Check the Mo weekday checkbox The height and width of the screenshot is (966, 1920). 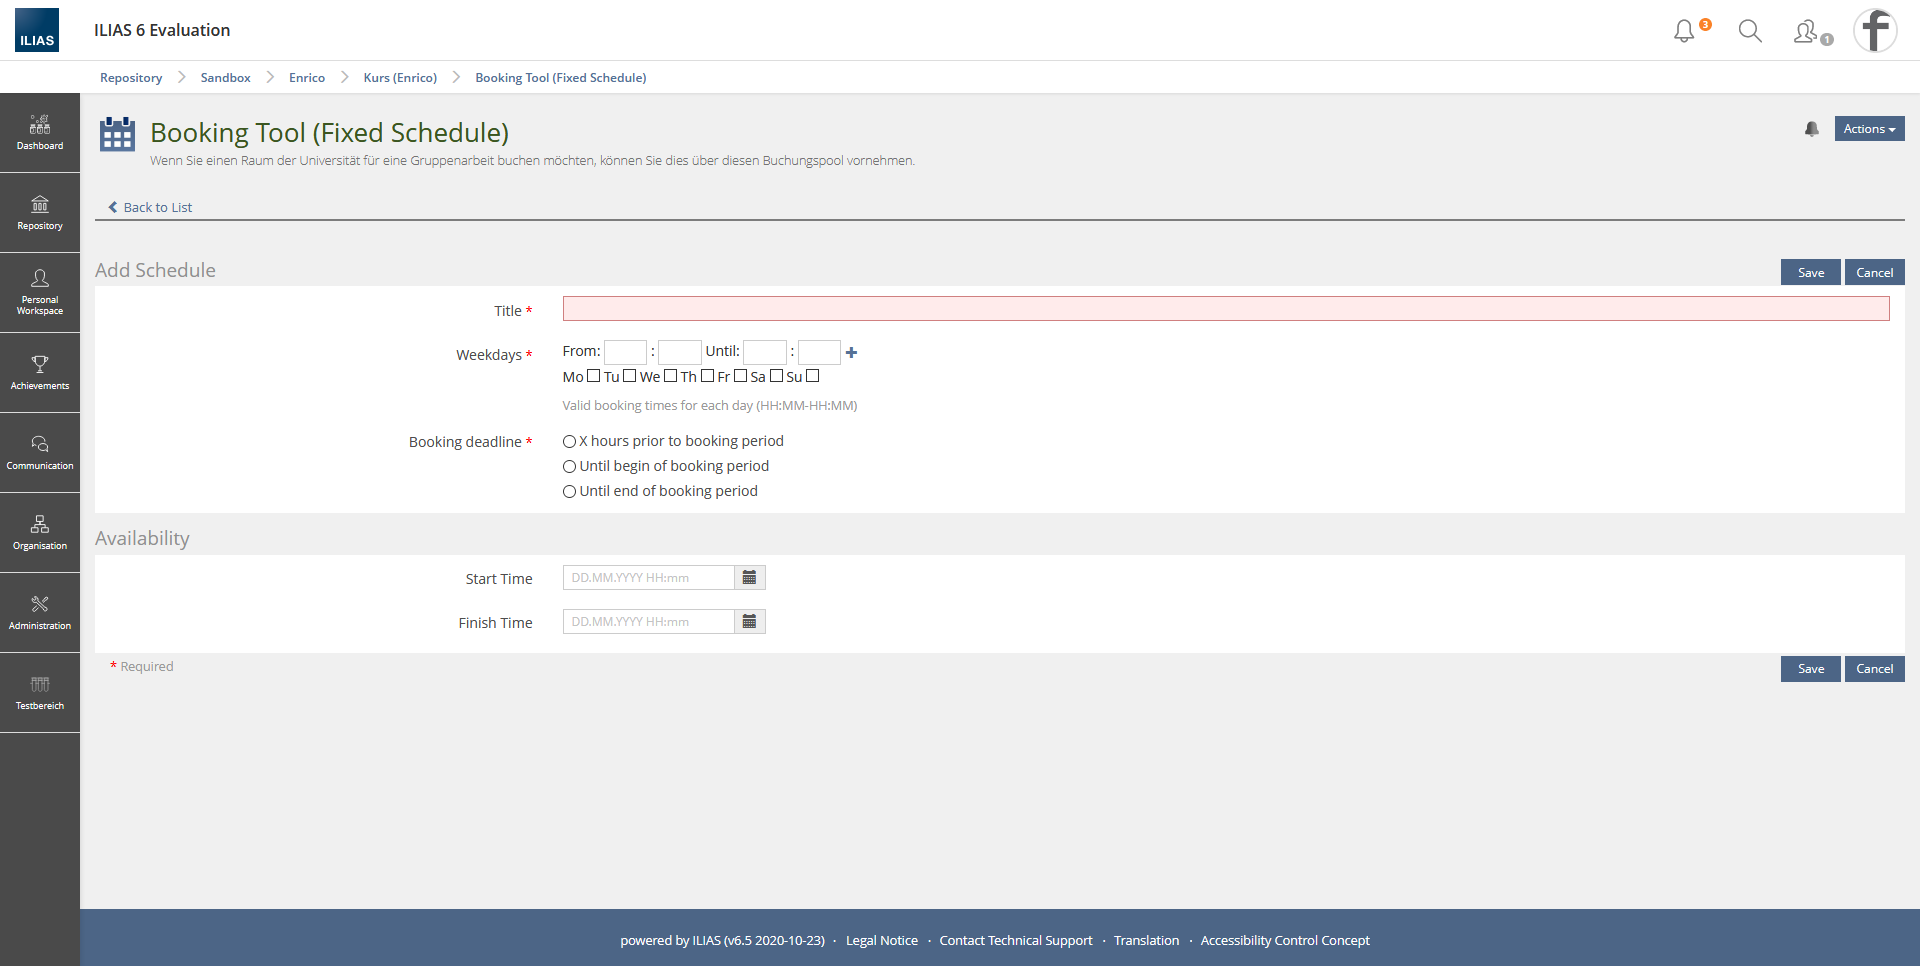593,376
